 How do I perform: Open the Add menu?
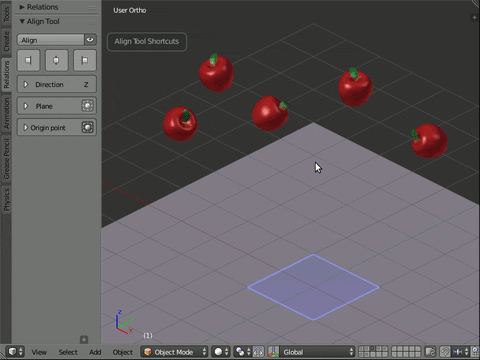(x=95, y=352)
